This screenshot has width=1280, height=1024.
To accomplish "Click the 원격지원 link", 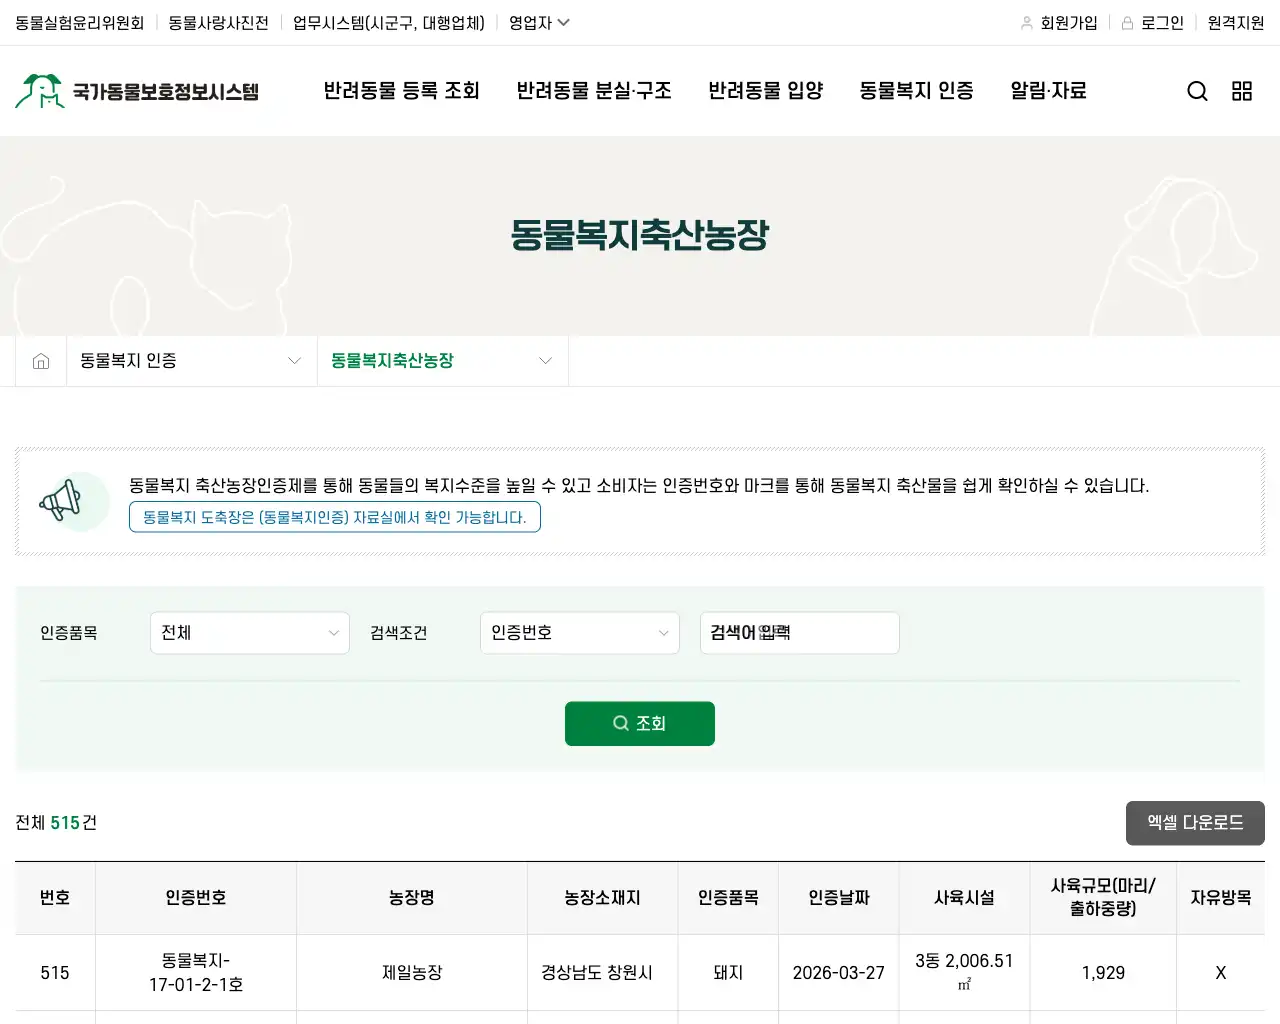I will click(x=1236, y=23).
